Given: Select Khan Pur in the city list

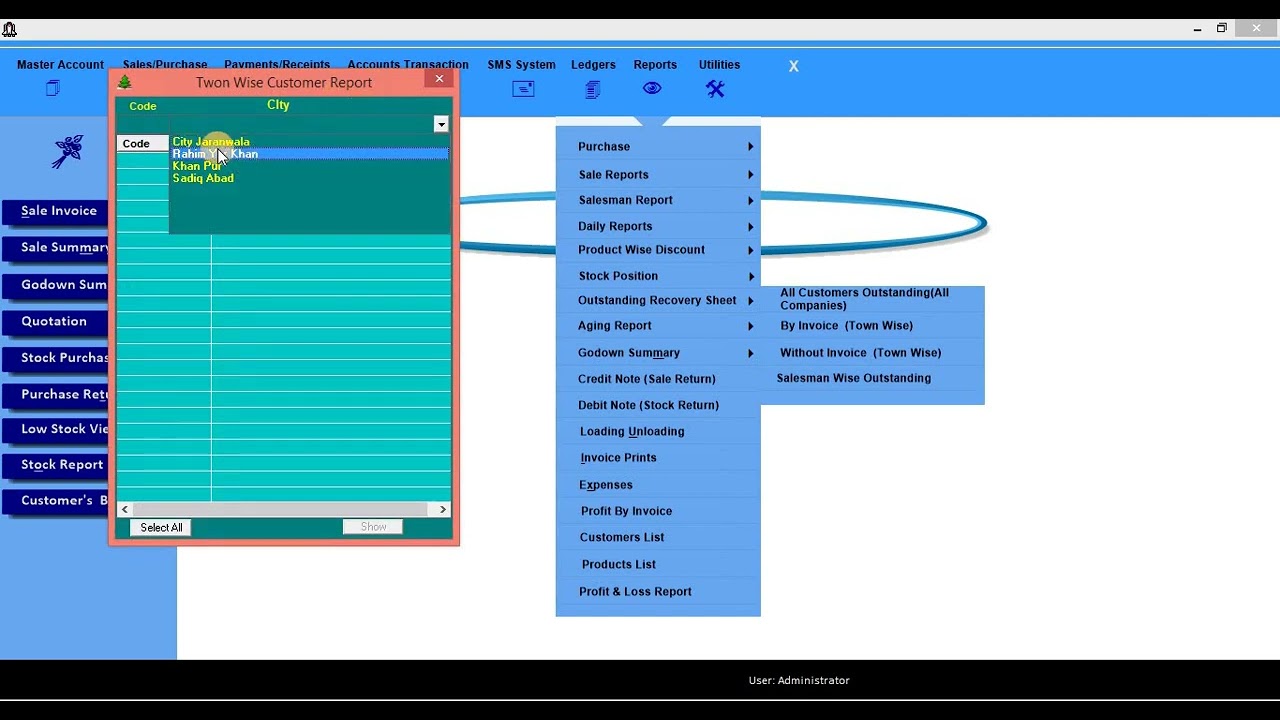Looking at the screenshot, I should (x=197, y=166).
